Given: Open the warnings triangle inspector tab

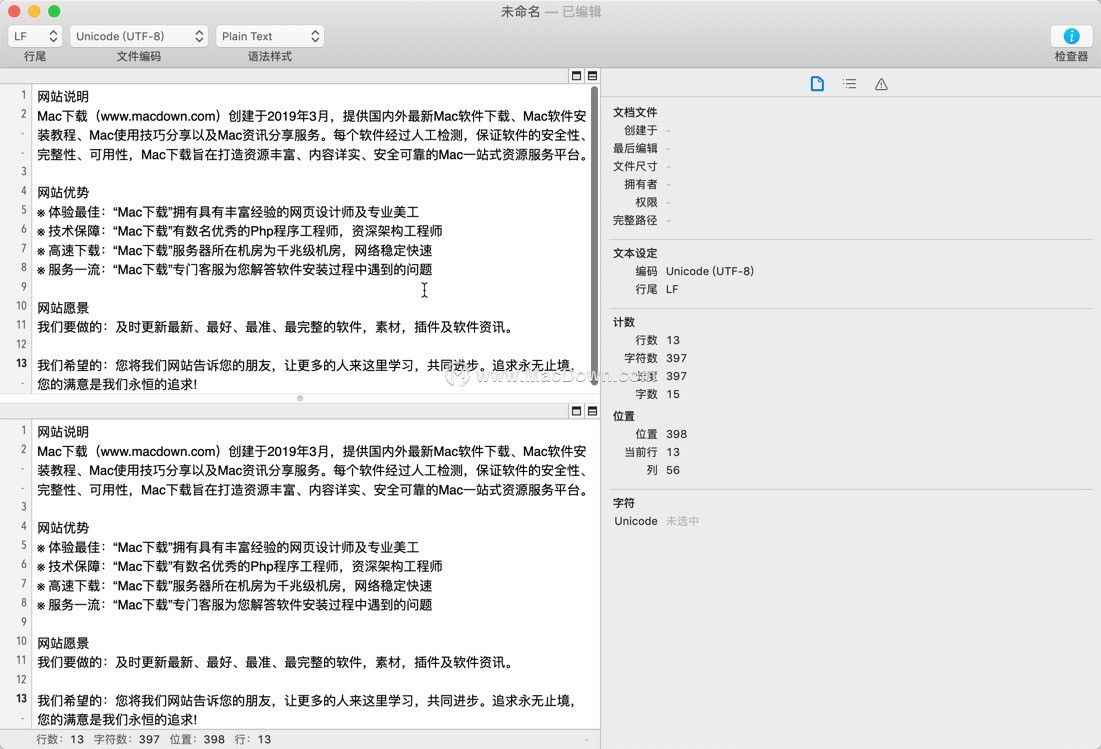Looking at the screenshot, I should pos(881,84).
